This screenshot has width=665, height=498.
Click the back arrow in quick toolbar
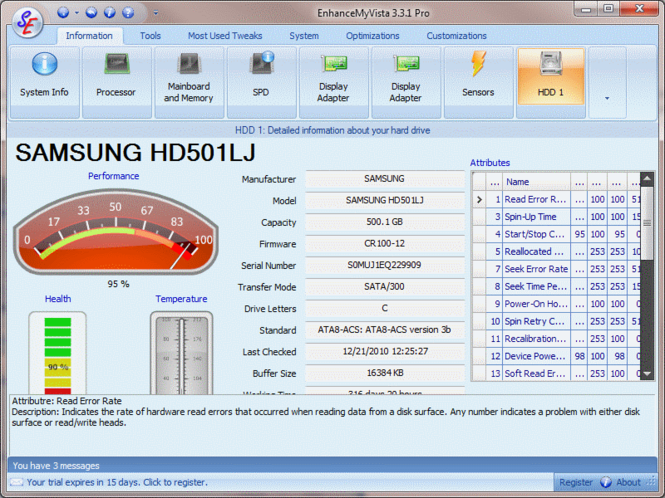[91, 13]
